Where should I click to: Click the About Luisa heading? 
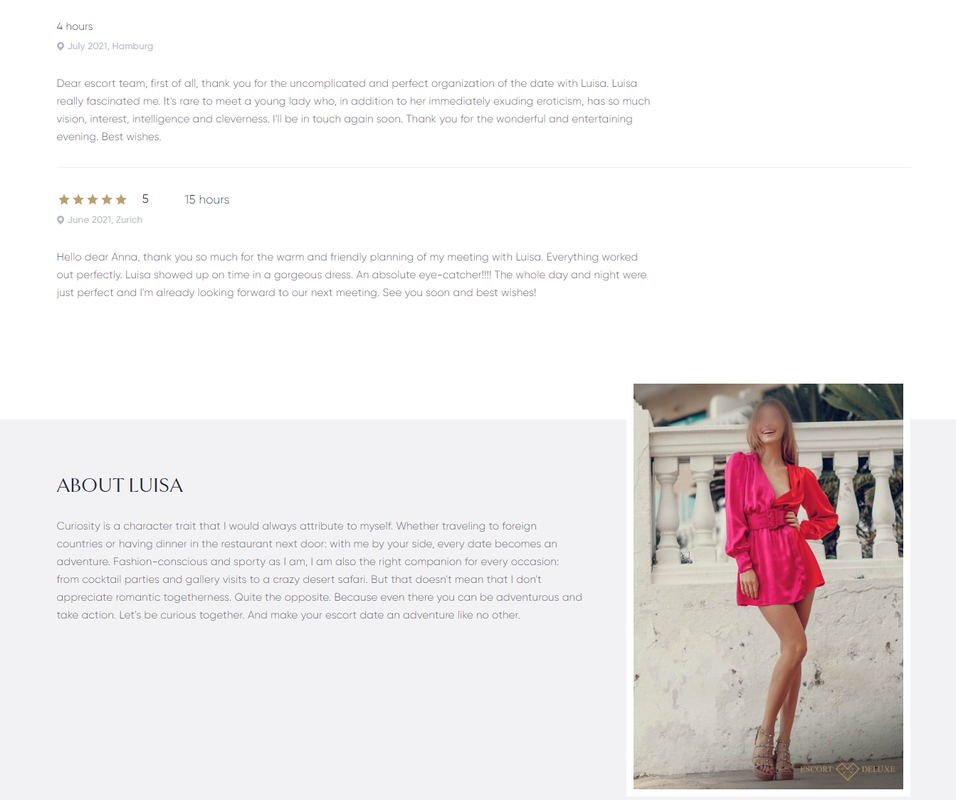[x=120, y=485]
